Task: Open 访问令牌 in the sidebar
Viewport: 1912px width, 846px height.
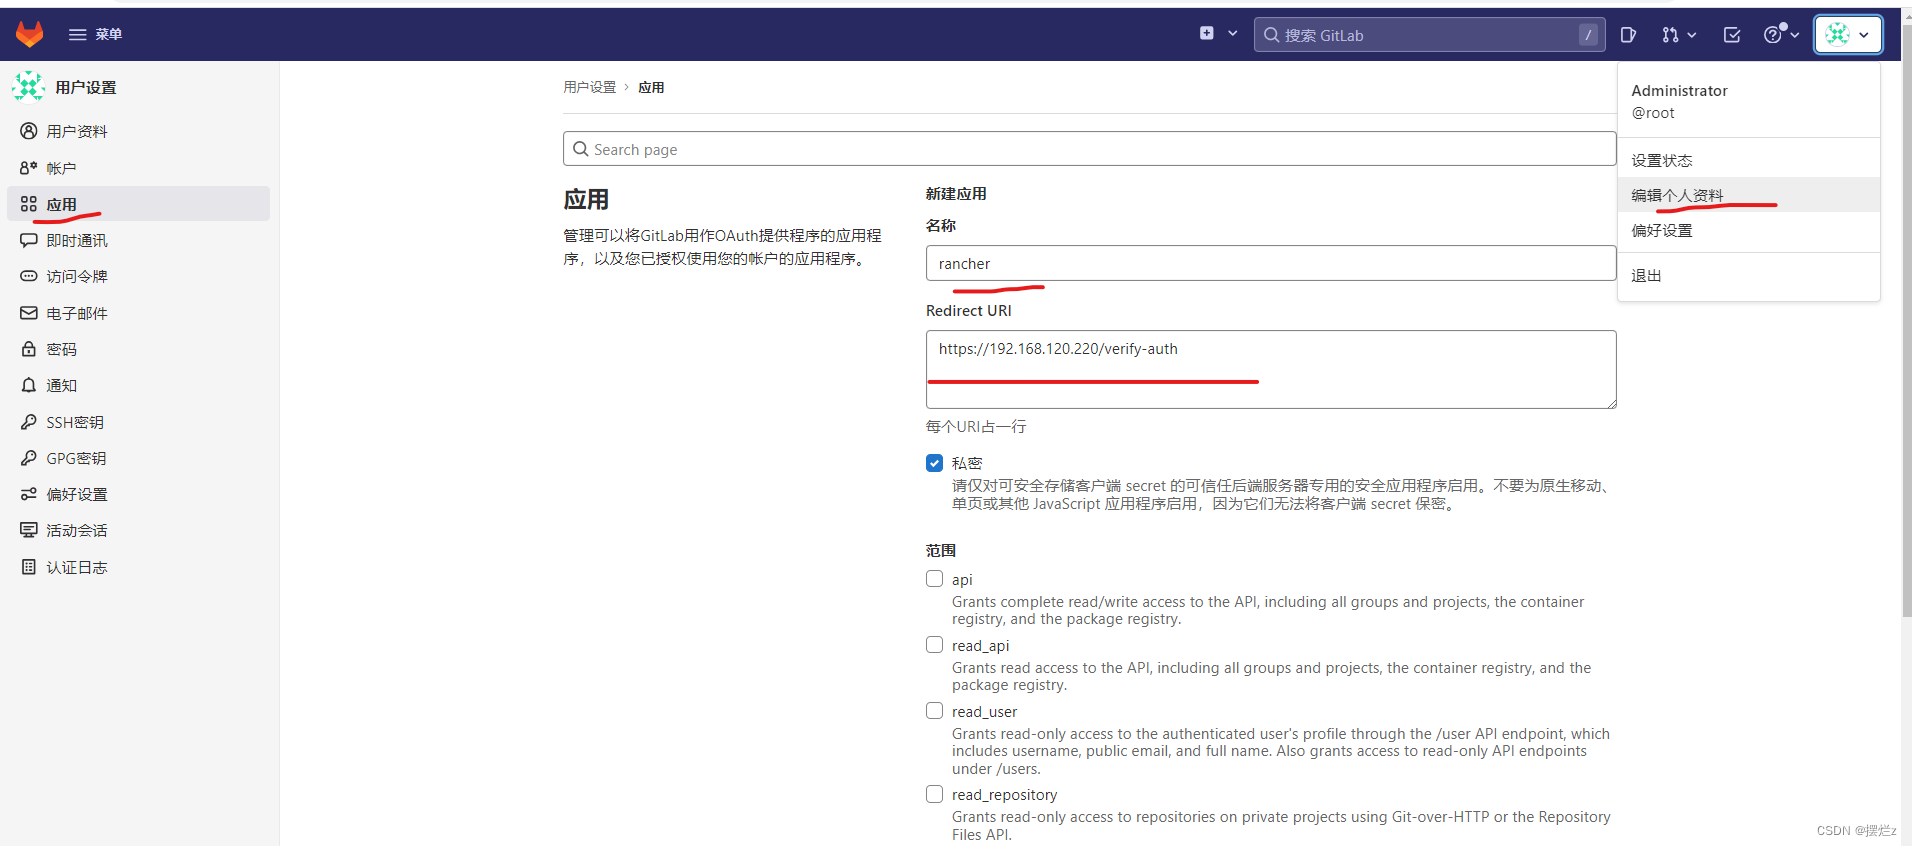Action: click(138, 276)
